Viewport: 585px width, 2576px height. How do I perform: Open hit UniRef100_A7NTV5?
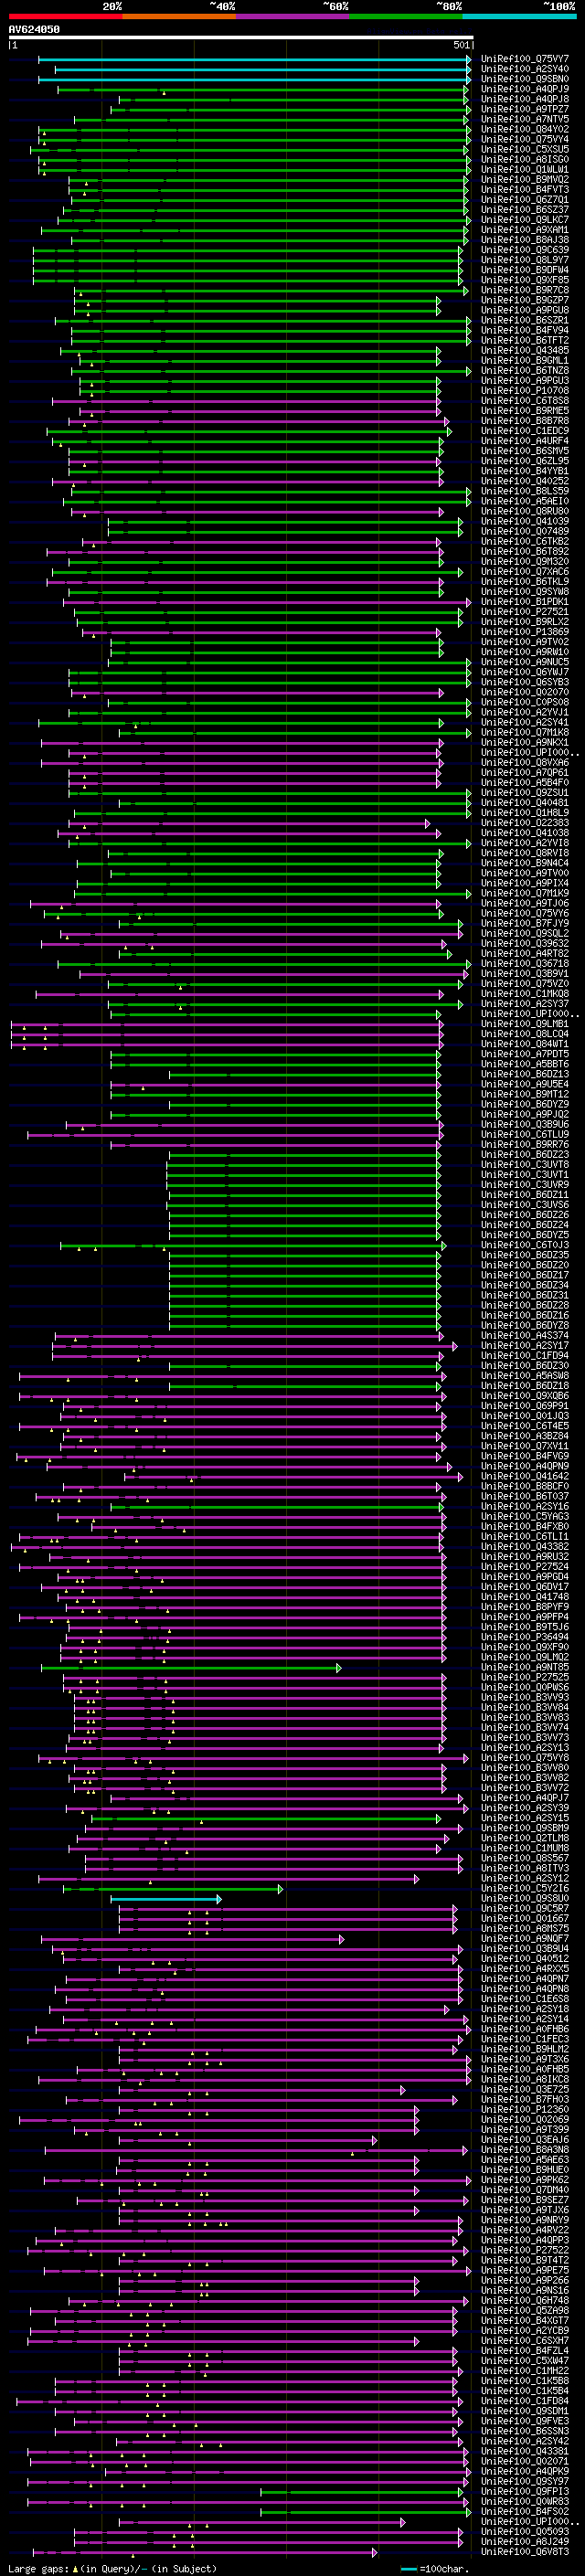[525, 119]
